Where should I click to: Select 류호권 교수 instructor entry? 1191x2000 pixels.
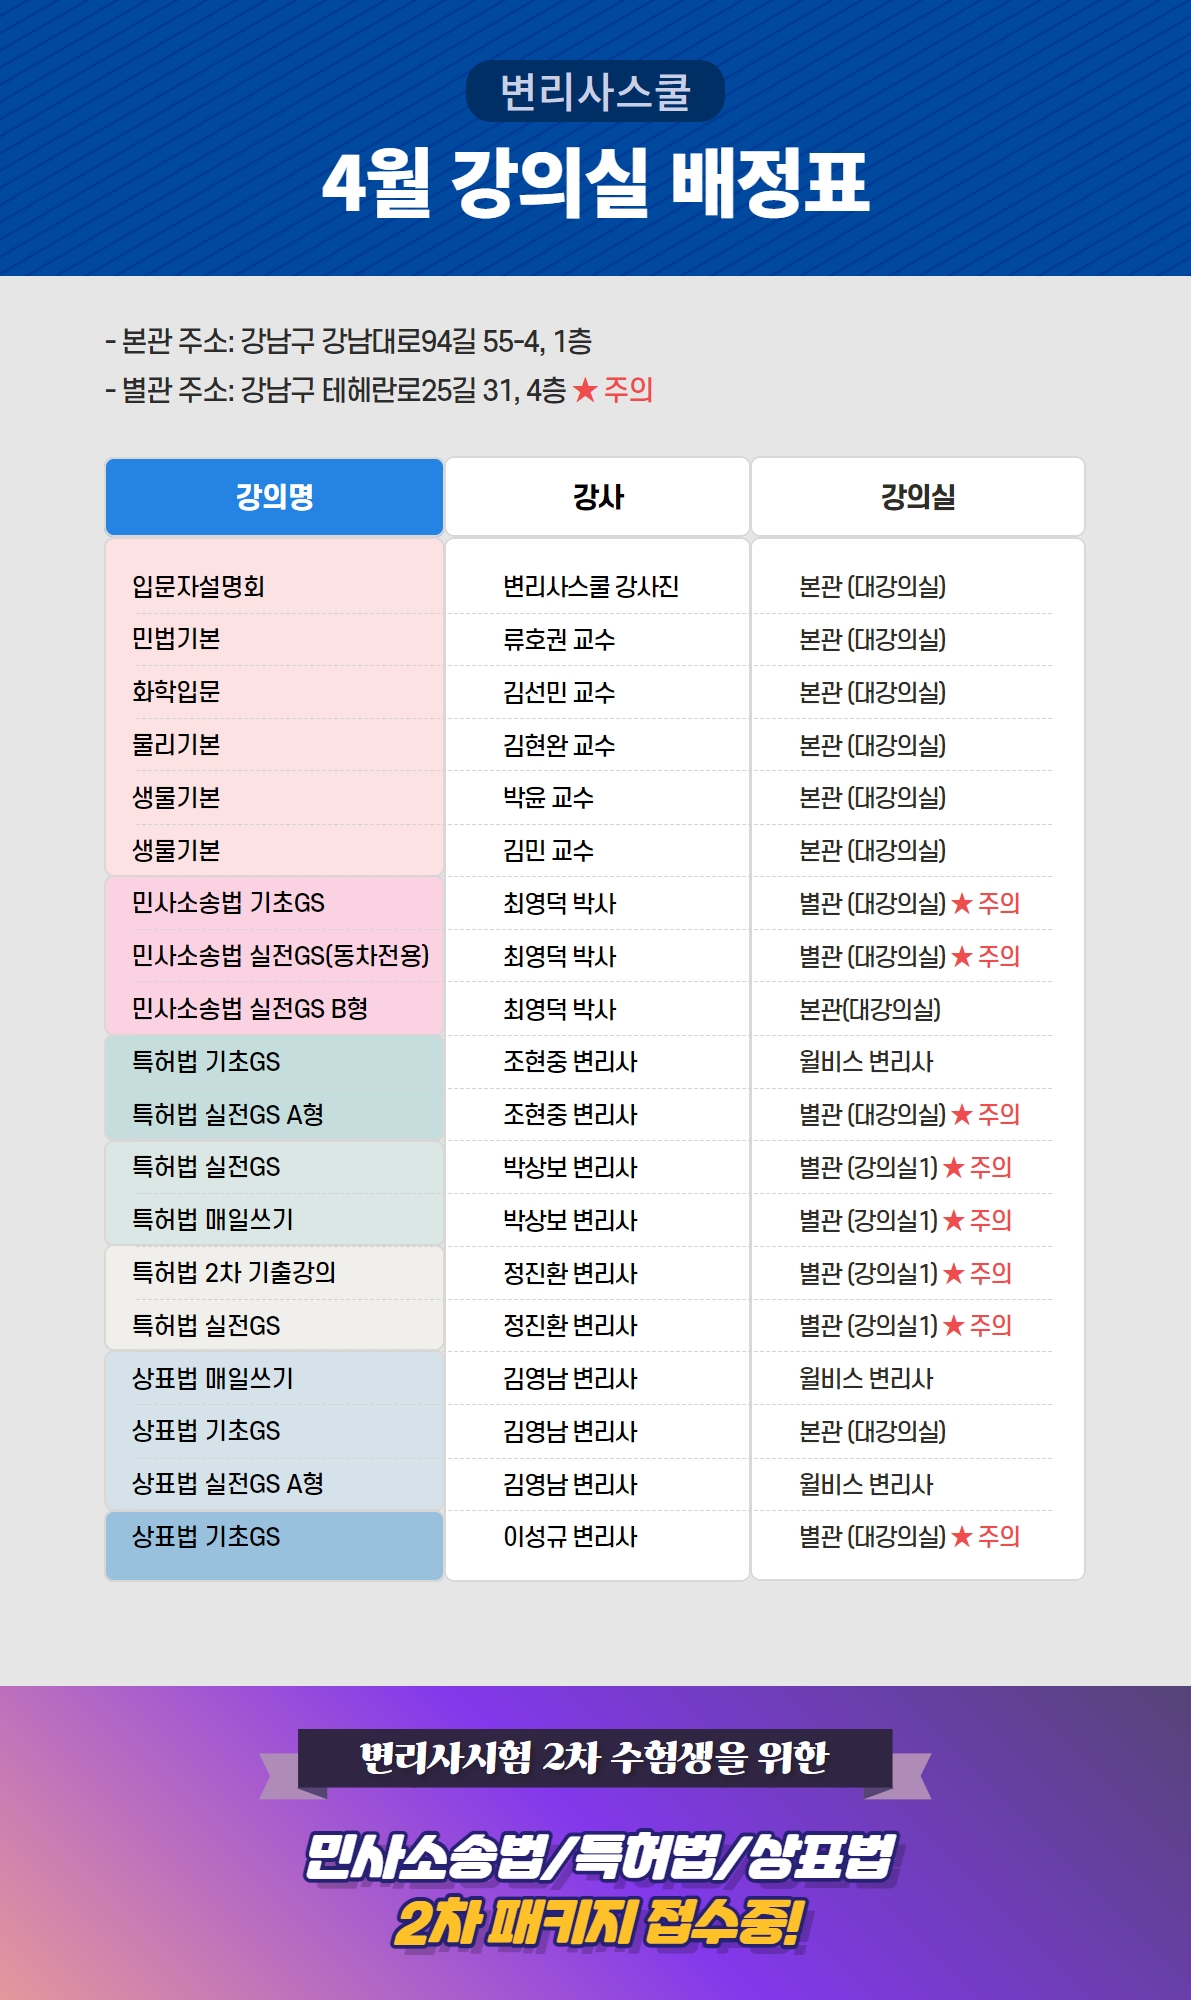(559, 640)
